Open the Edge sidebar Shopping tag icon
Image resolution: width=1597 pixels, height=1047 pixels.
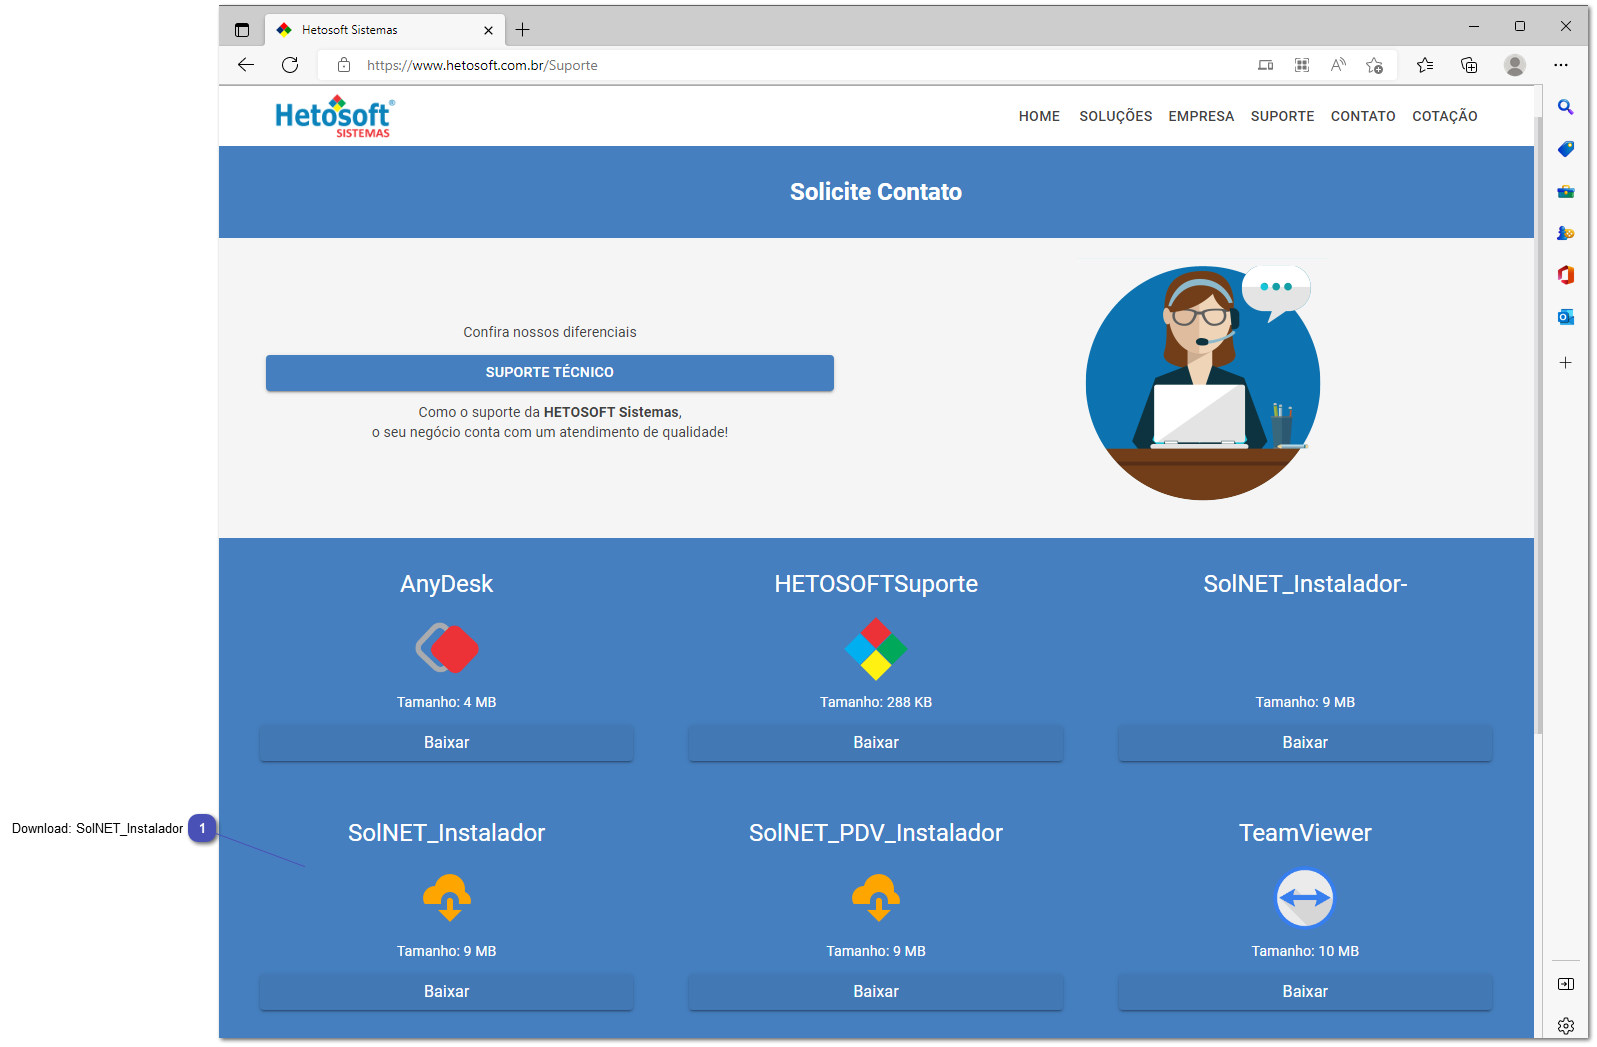(1566, 149)
